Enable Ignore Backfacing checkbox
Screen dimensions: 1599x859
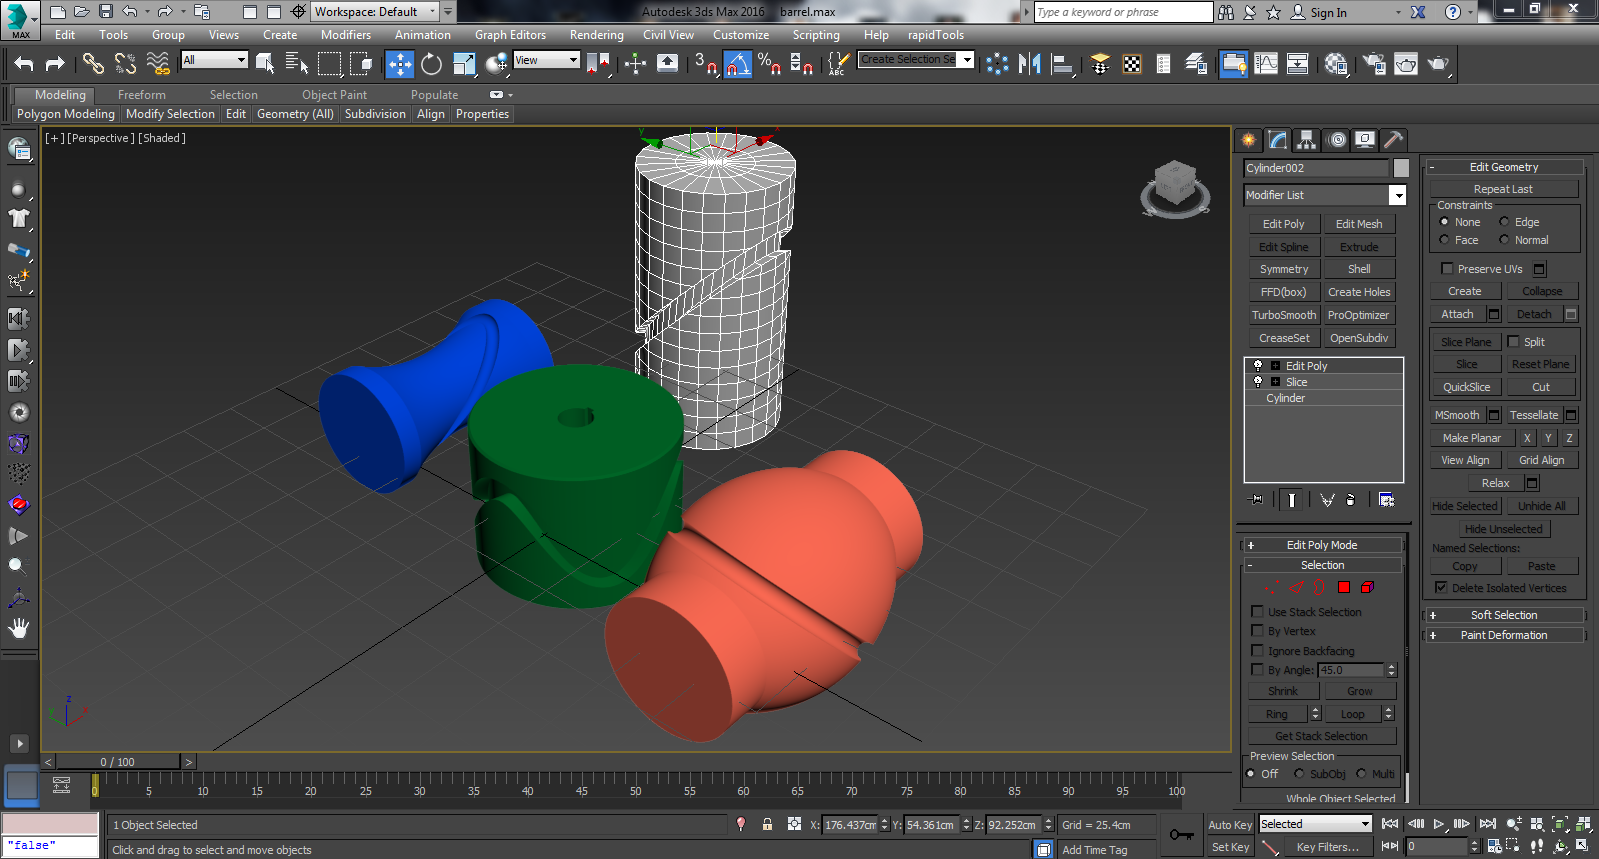(1258, 651)
